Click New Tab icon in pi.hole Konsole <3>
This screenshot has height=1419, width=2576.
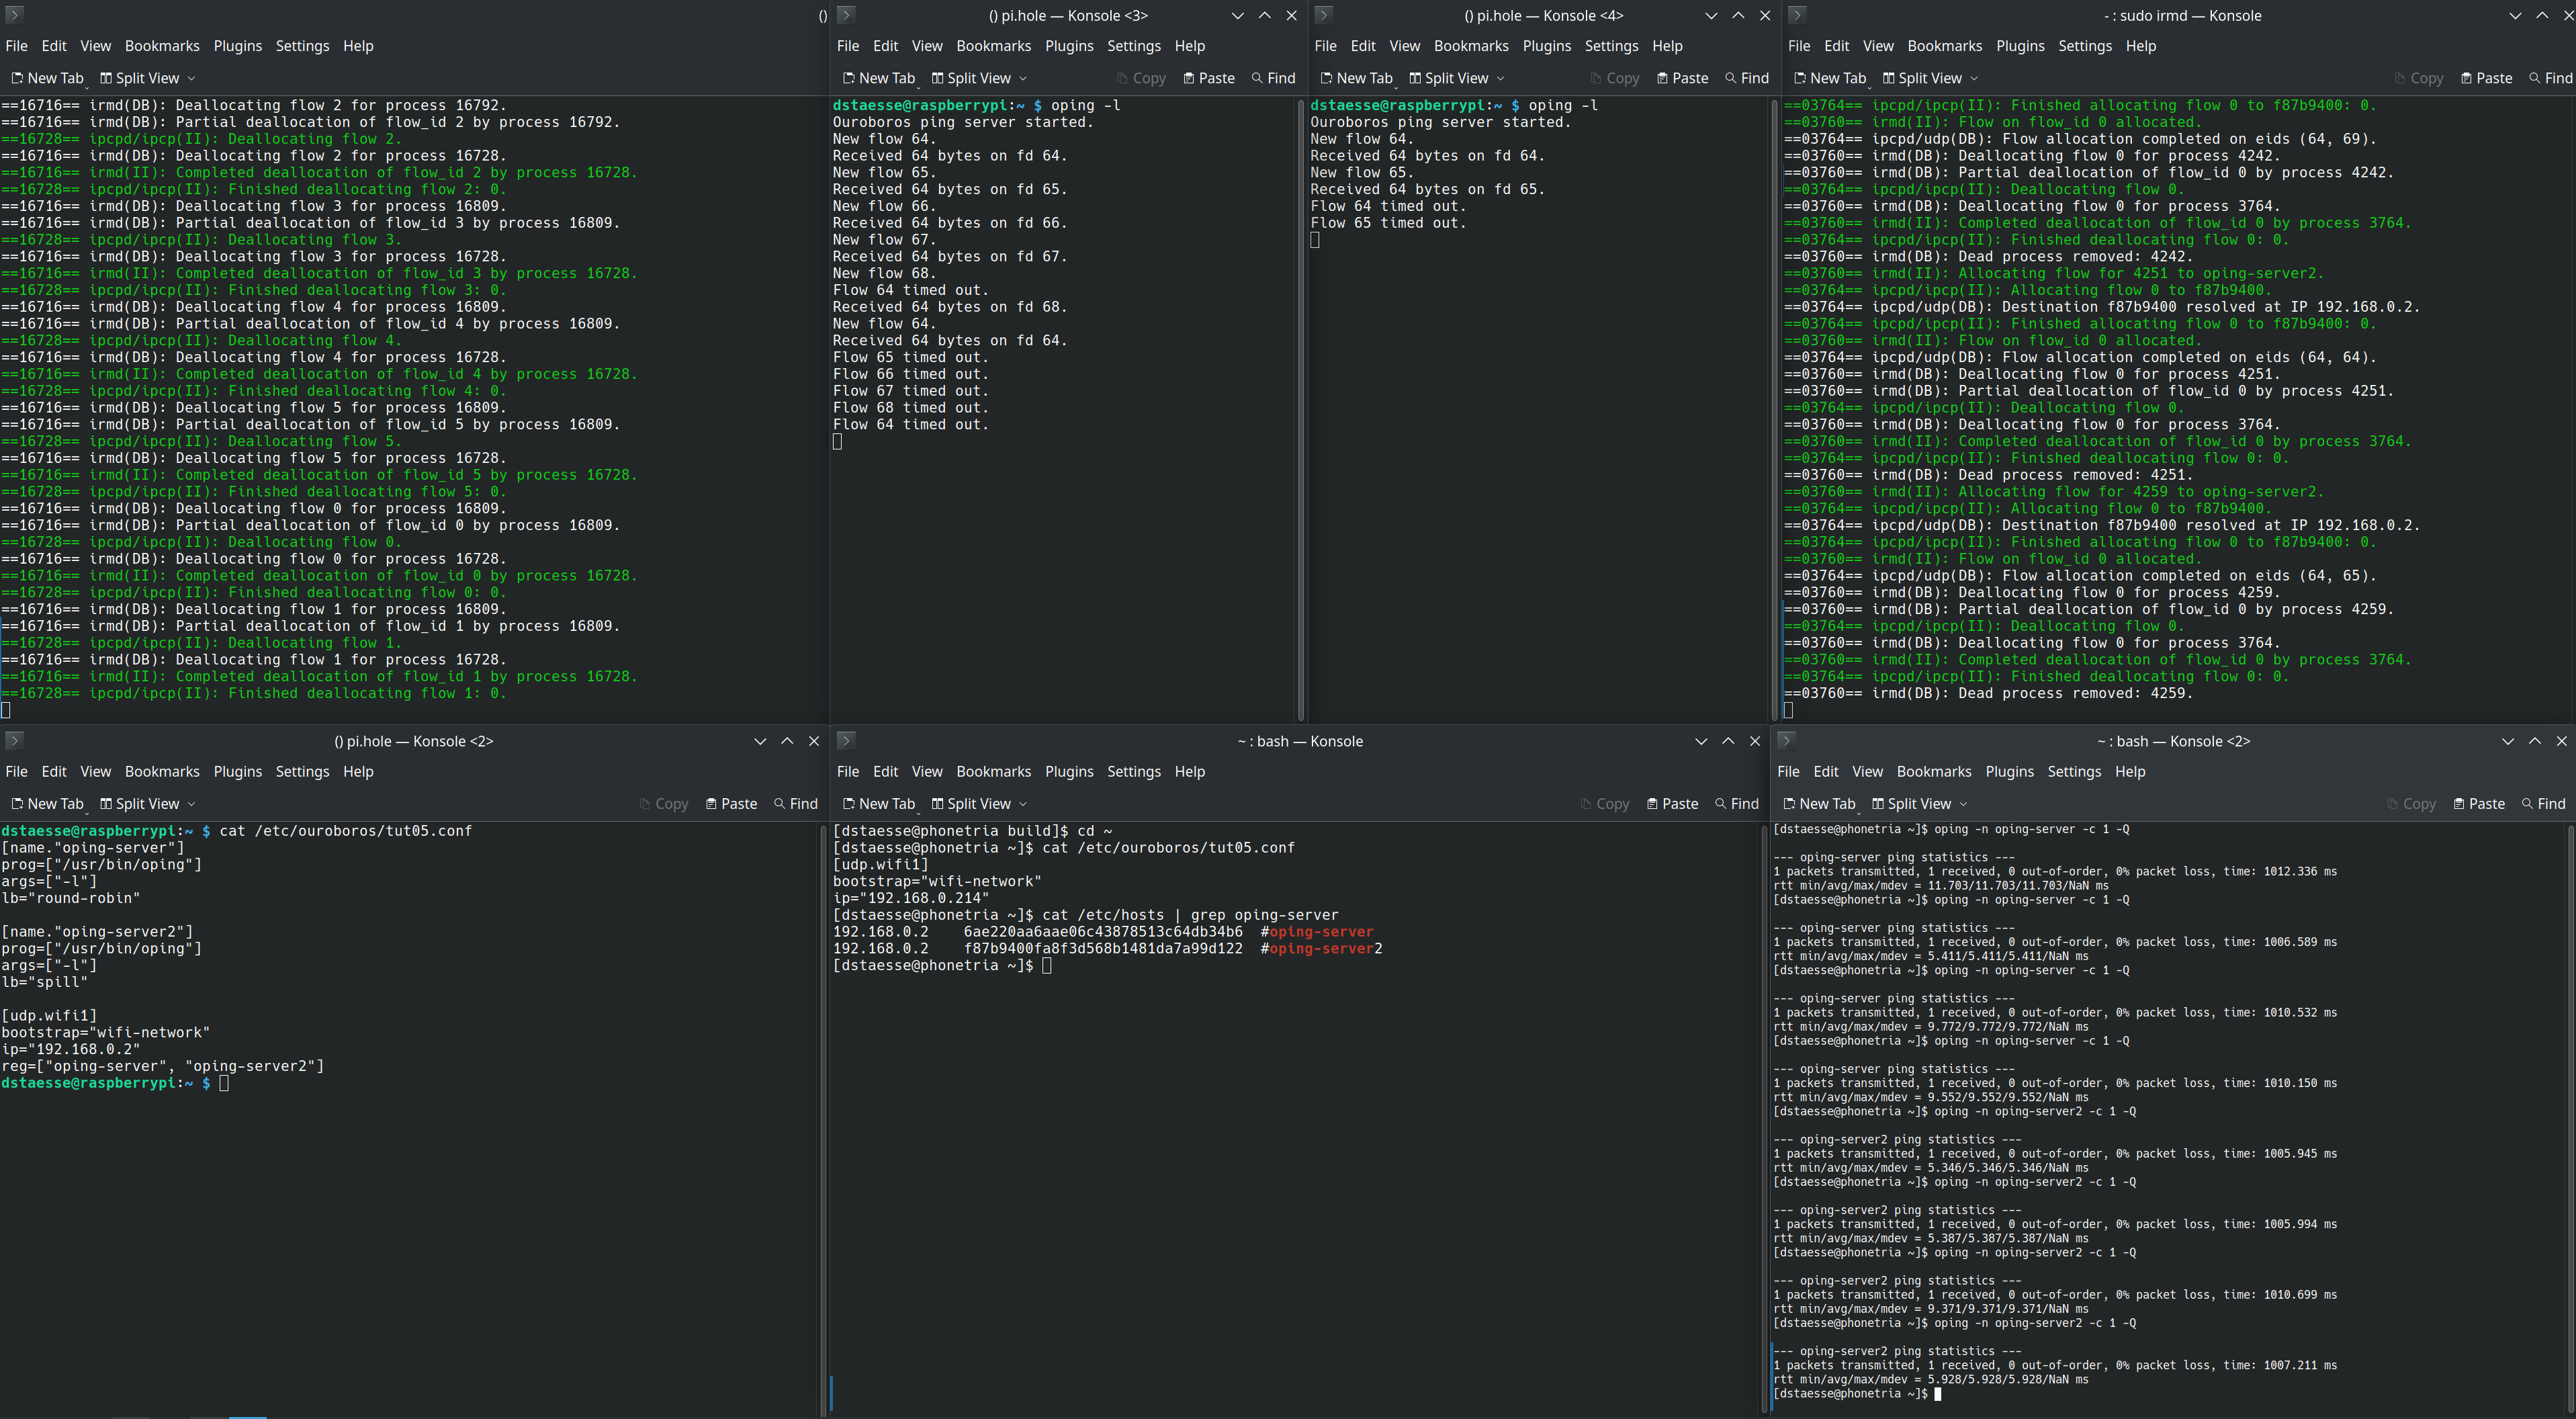[849, 78]
